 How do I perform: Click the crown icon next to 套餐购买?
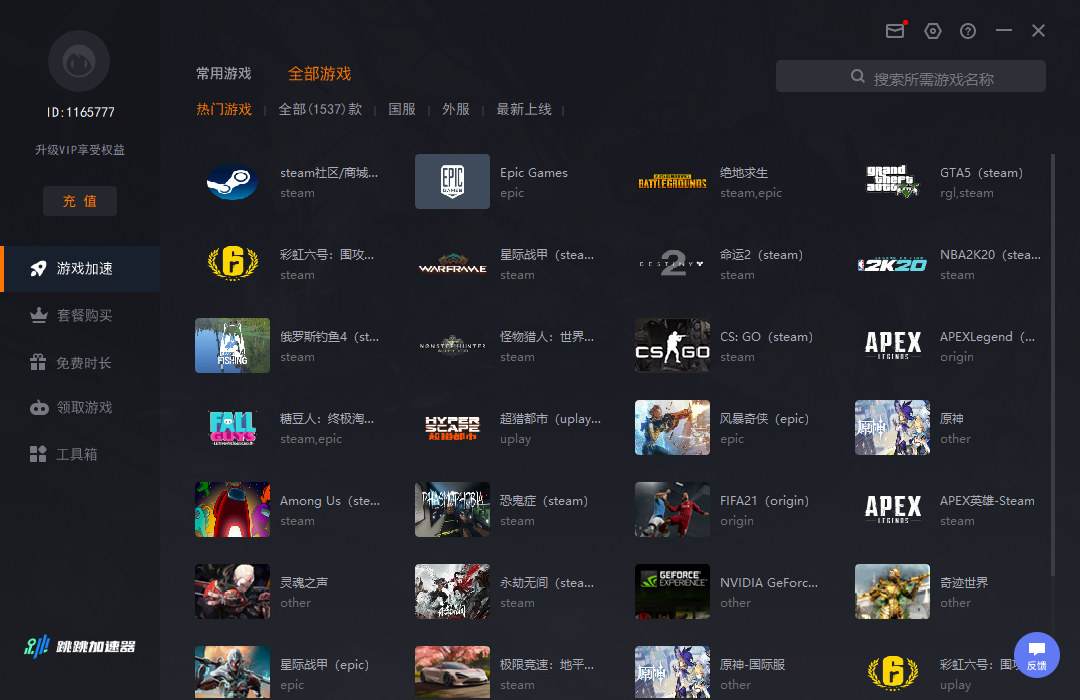click(39, 316)
